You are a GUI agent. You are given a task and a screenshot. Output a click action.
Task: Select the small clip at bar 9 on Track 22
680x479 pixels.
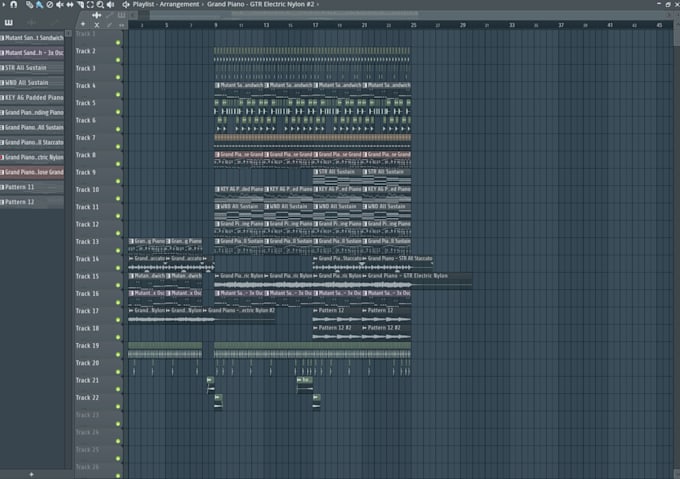(218, 401)
